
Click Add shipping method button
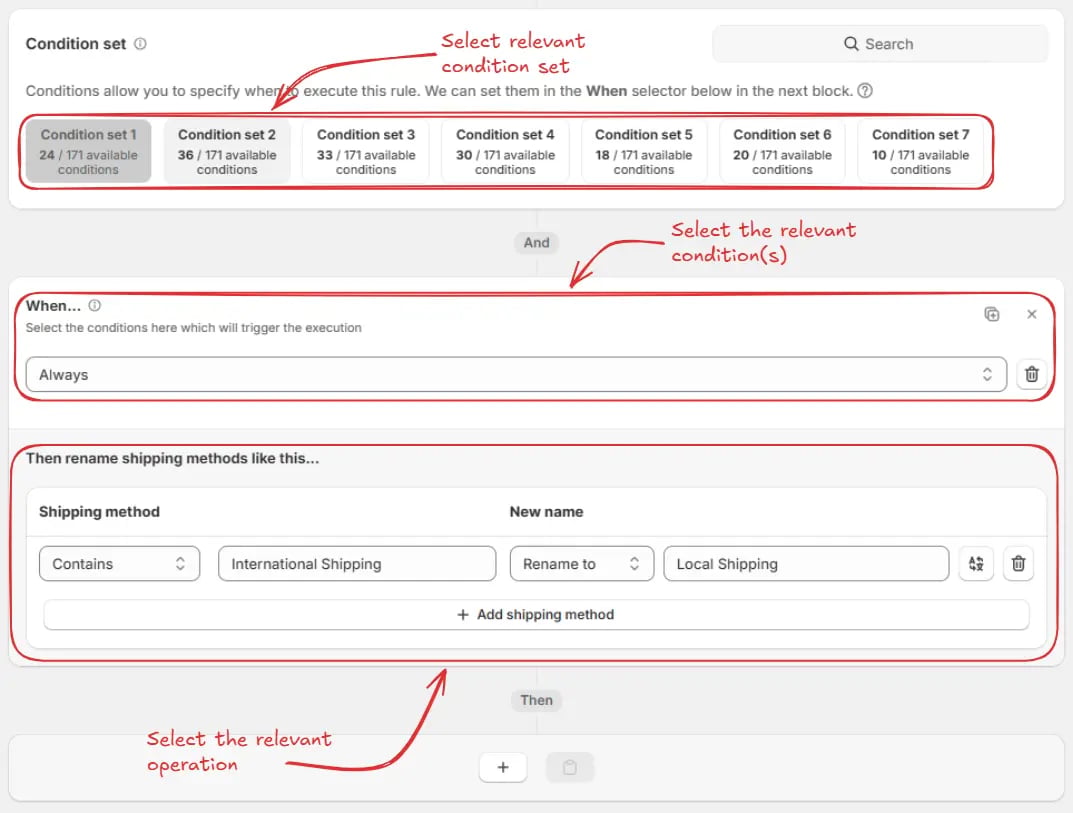pyautogui.click(x=536, y=615)
